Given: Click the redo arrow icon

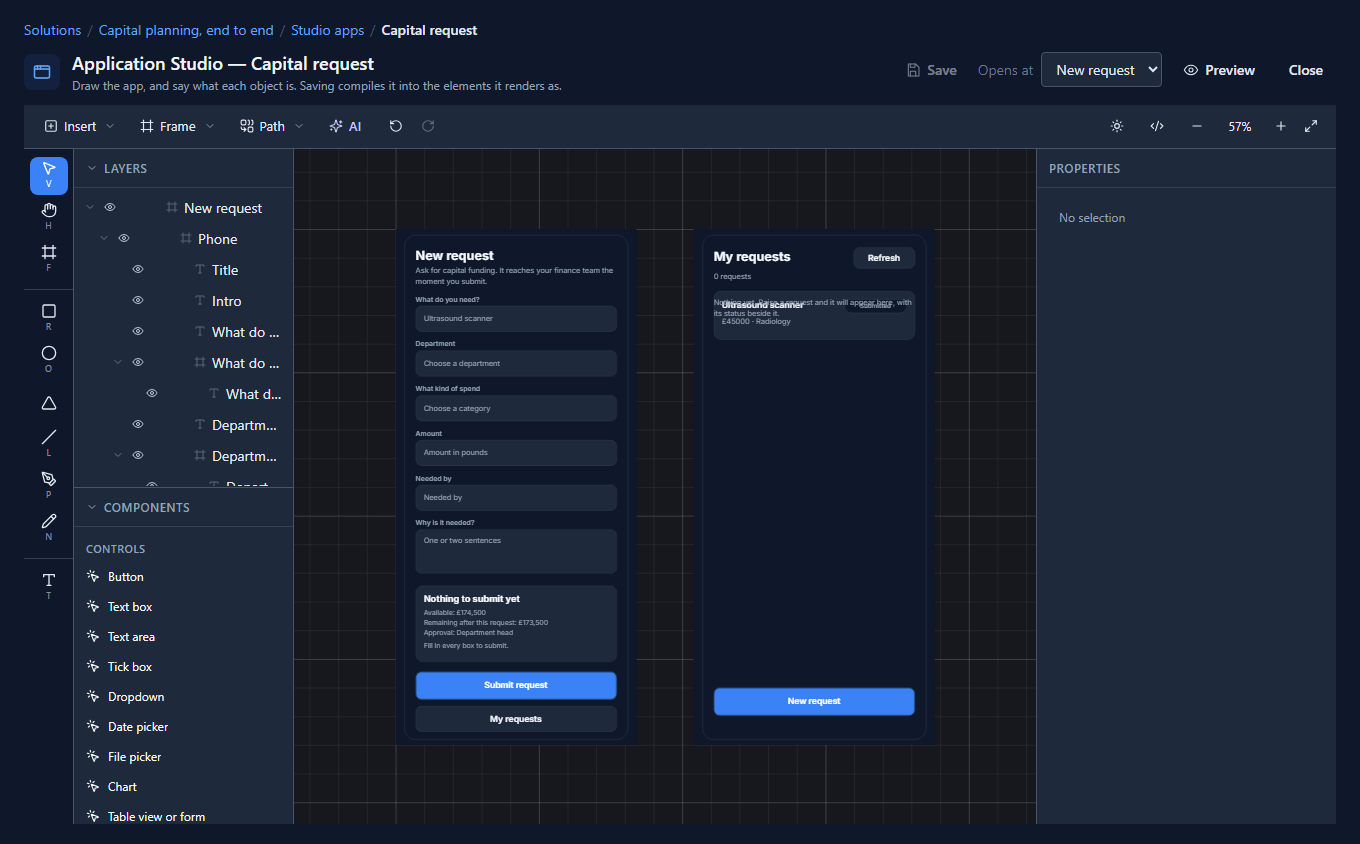Looking at the screenshot, I should 428,126.
